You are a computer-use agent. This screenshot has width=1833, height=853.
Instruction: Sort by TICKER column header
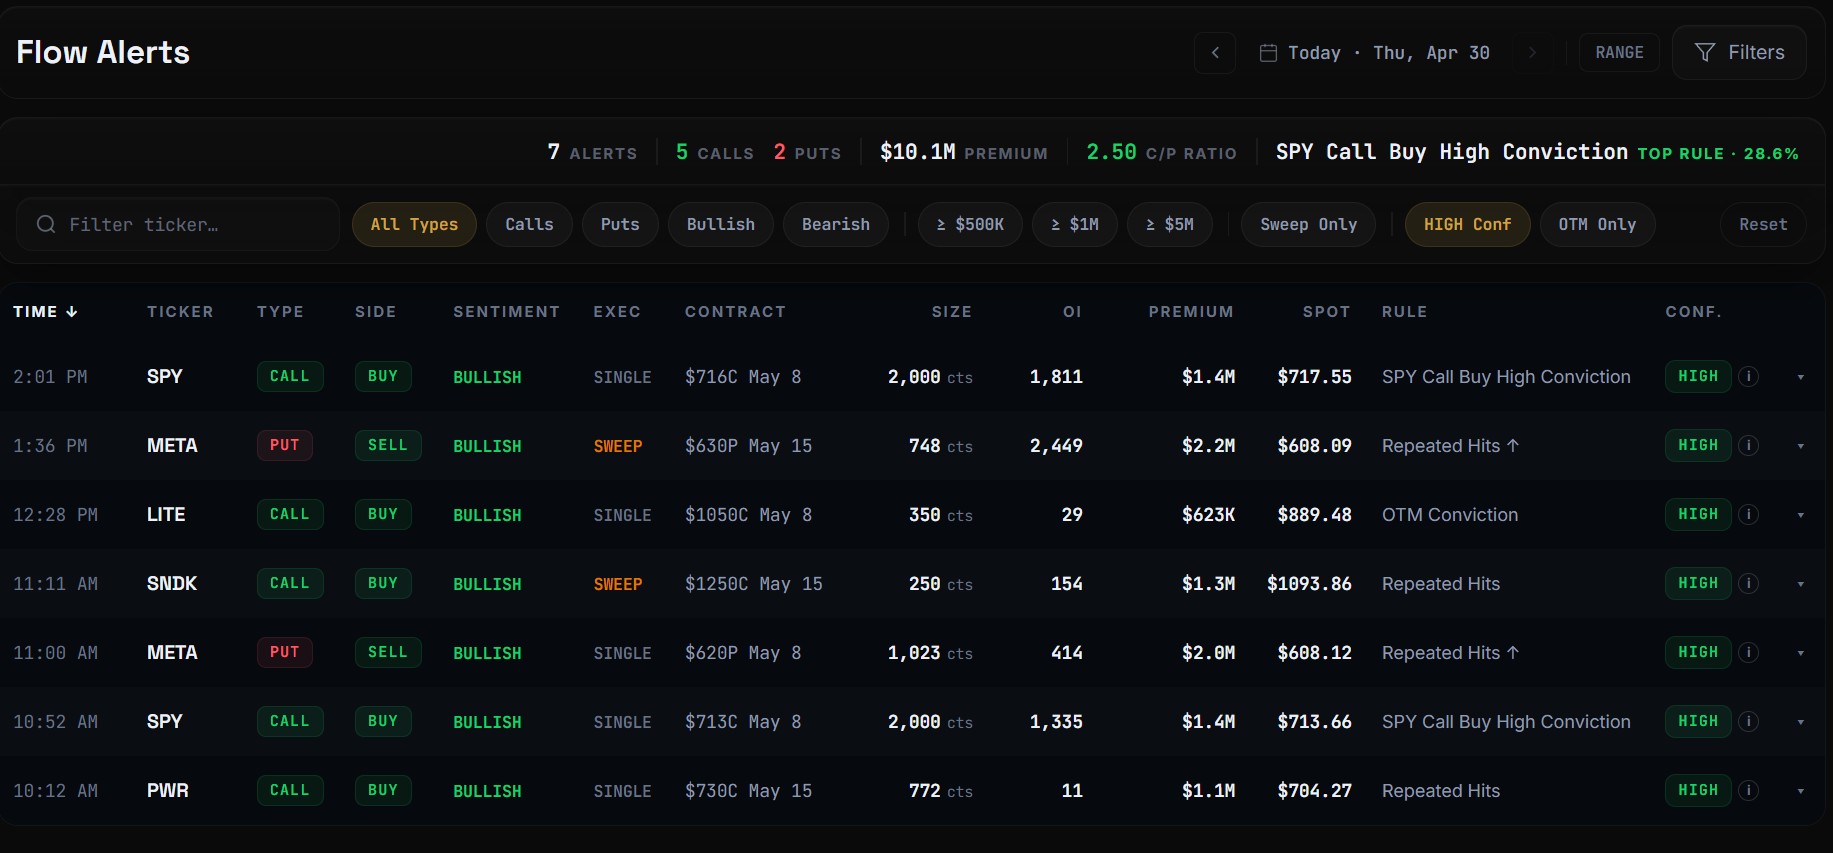click(180, 312)
